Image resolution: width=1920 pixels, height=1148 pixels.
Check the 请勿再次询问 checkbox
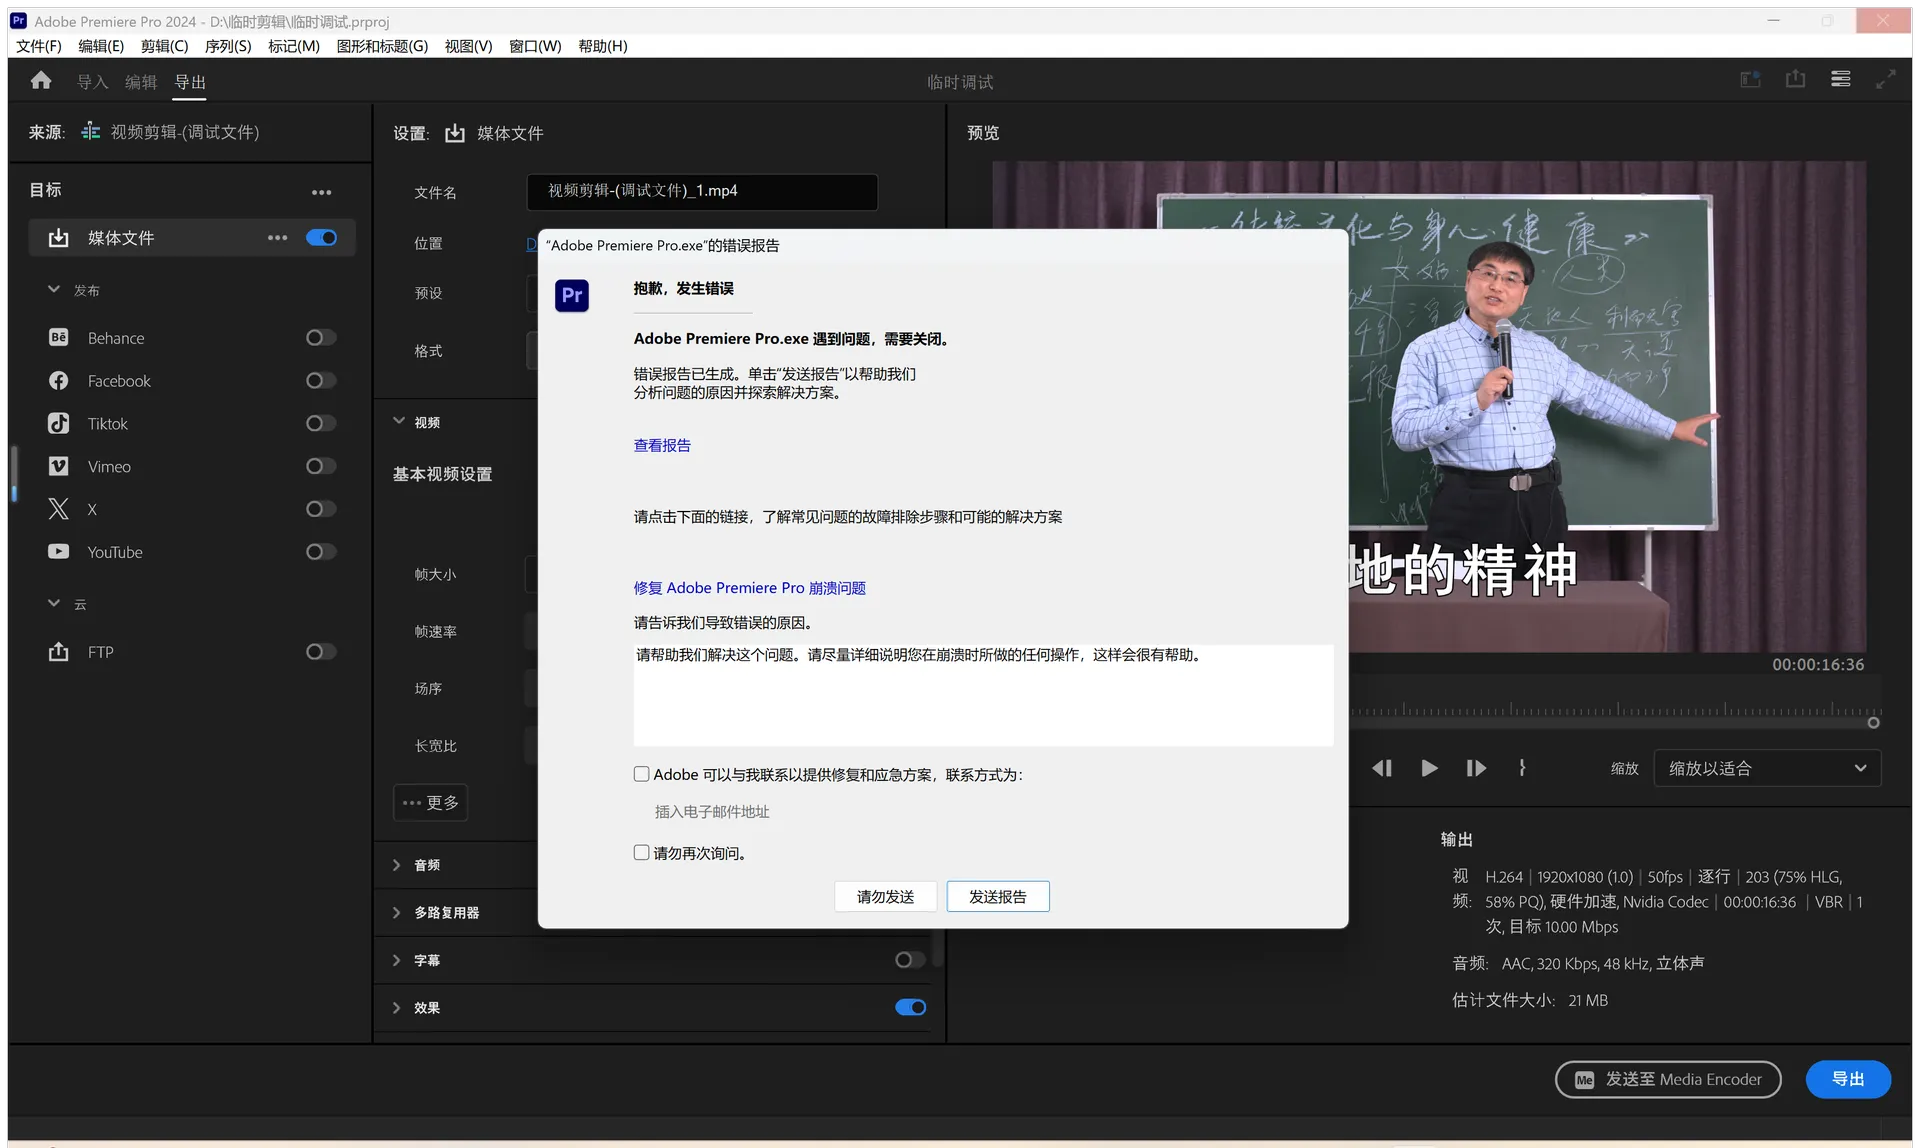(x=641, y=853)
